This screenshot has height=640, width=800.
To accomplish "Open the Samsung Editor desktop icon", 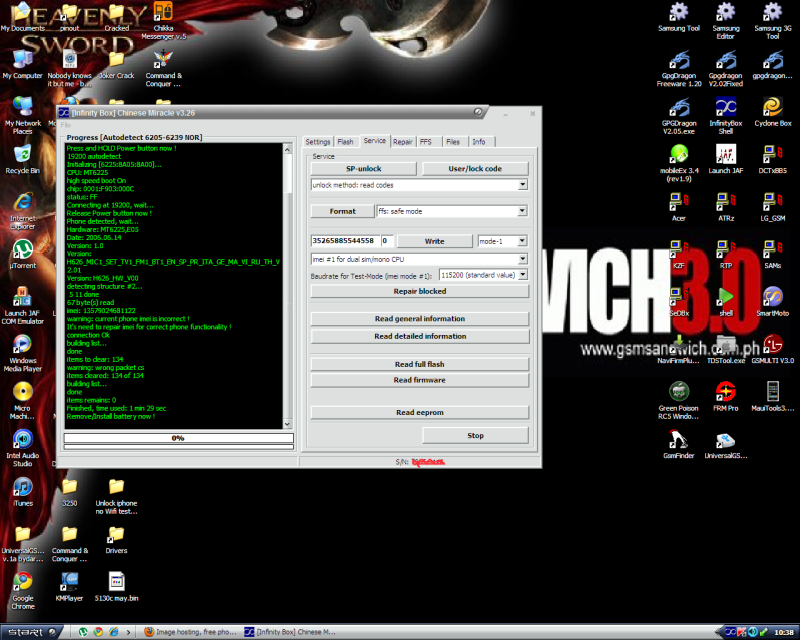I will pyautogui.click(x=726, y=20).
